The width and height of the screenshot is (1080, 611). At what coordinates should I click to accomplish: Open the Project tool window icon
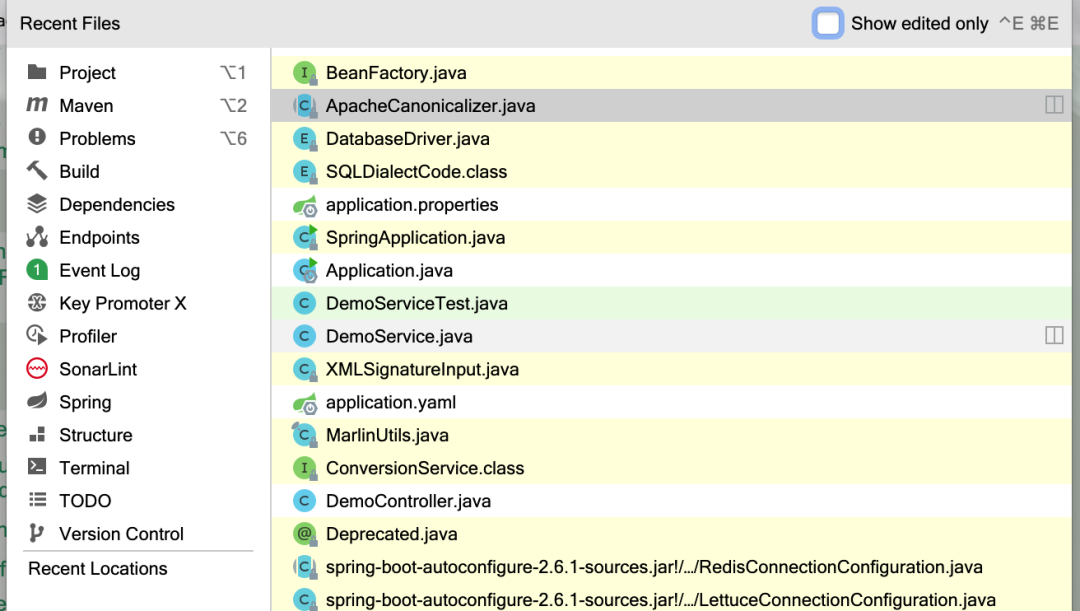tap(37, 72)
